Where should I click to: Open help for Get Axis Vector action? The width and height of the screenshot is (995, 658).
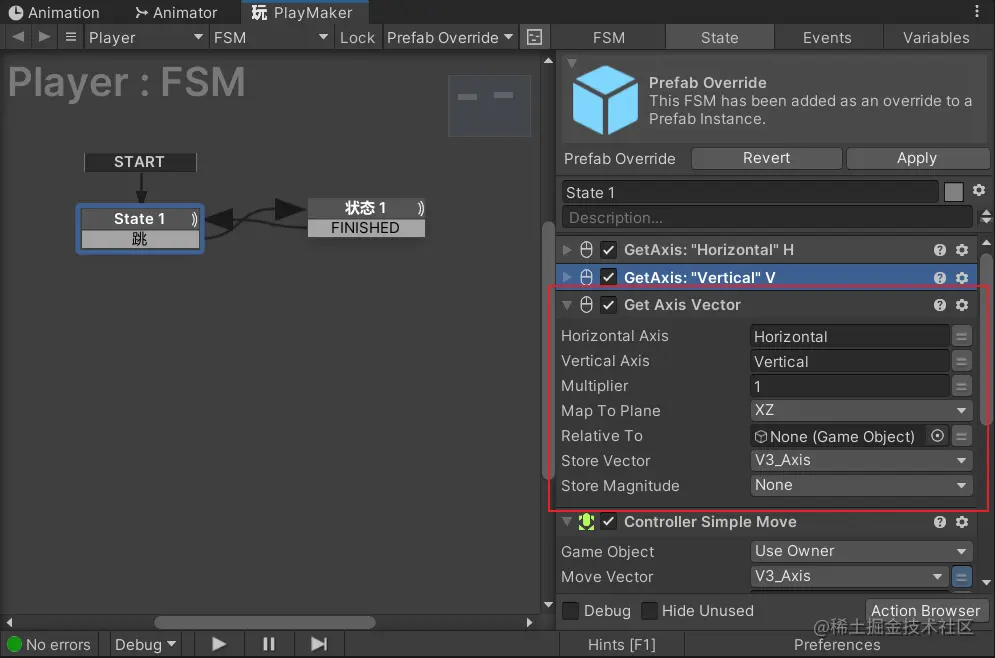click(940, 305)
